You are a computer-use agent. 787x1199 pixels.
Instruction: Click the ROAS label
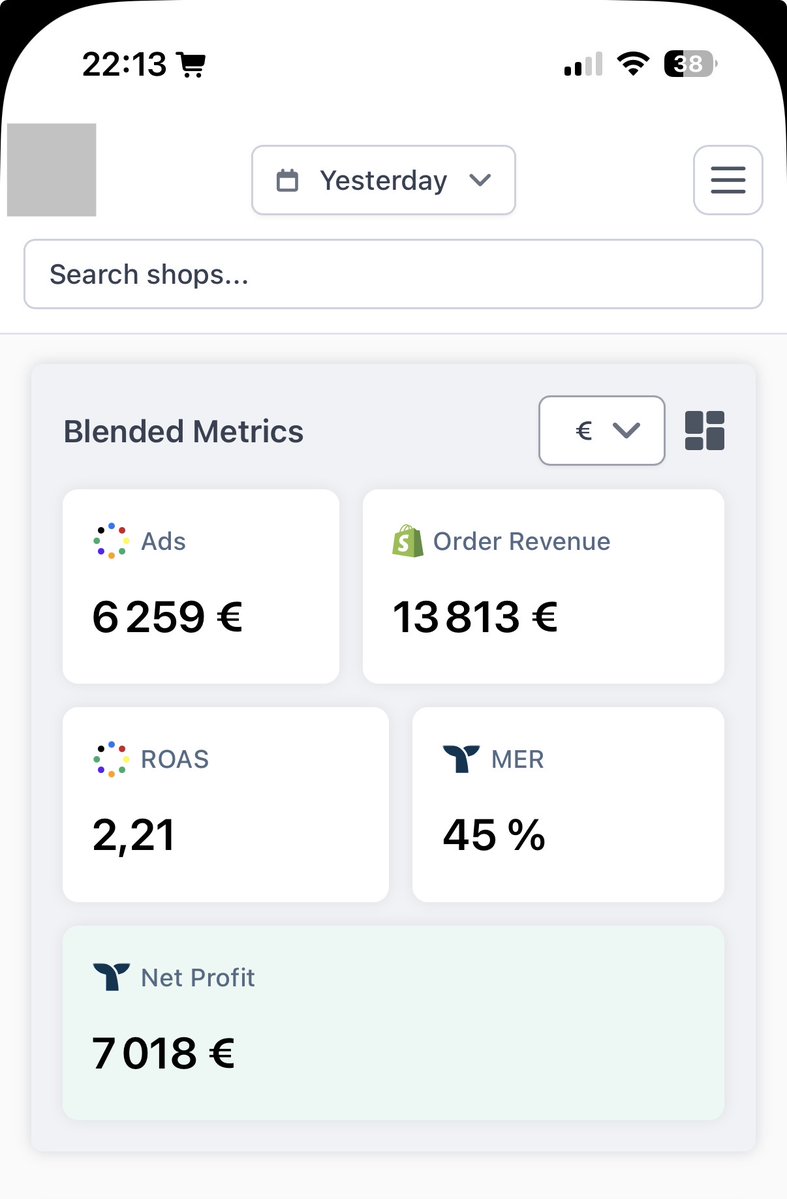tap(175, 759)
